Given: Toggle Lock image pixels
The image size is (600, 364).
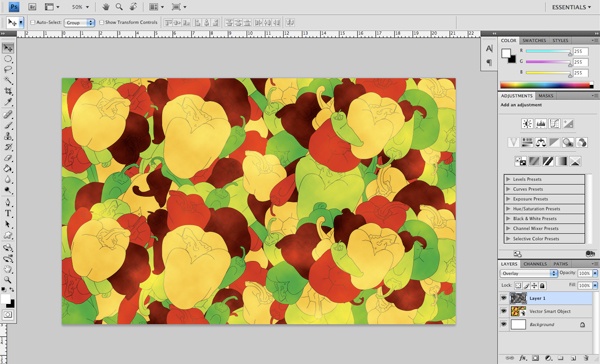Looking at the screenshot, I should pyautogui.click(x=527, y=286).
